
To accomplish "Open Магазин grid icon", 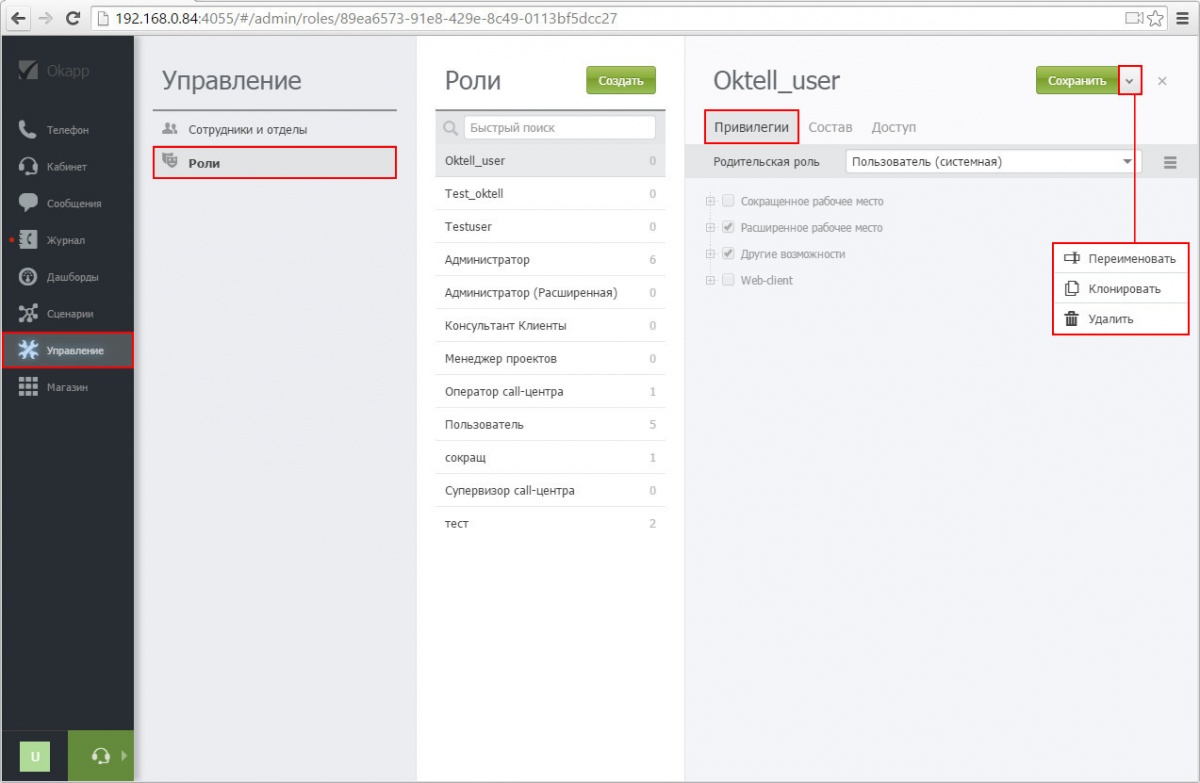I will 29,387.
